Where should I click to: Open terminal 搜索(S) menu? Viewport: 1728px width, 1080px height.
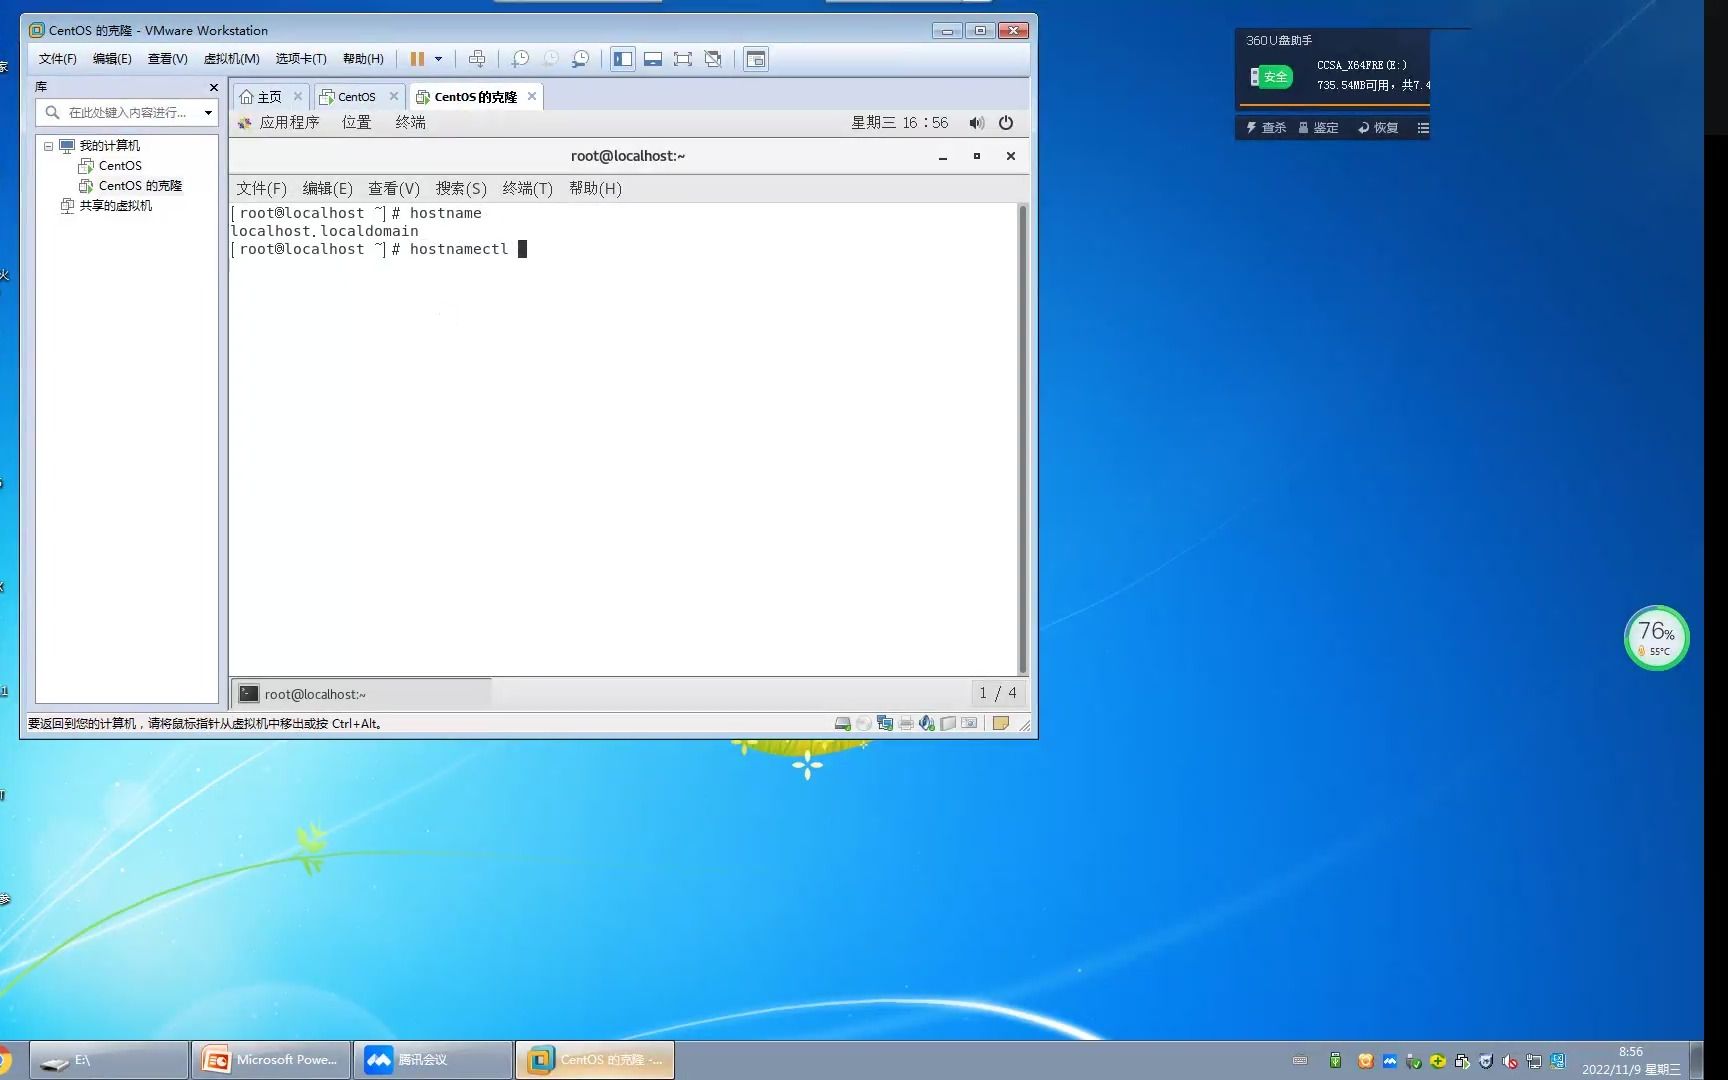461,188
